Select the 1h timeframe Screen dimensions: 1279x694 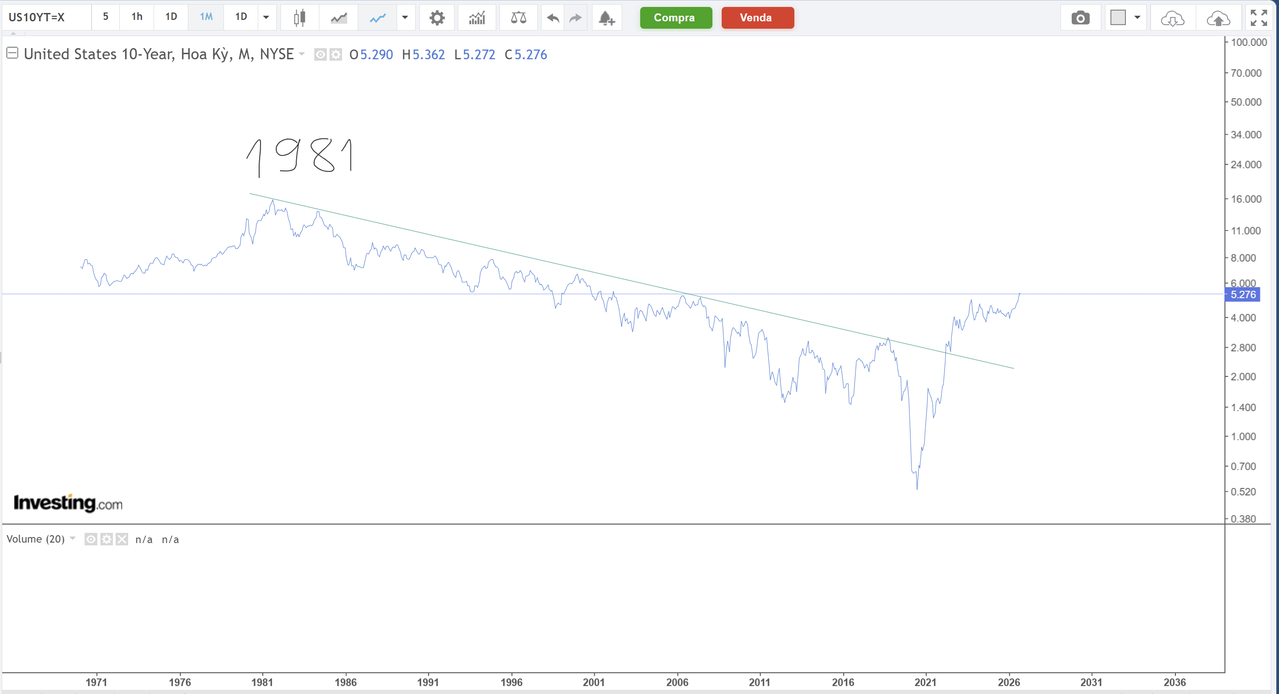coord(137,17)
